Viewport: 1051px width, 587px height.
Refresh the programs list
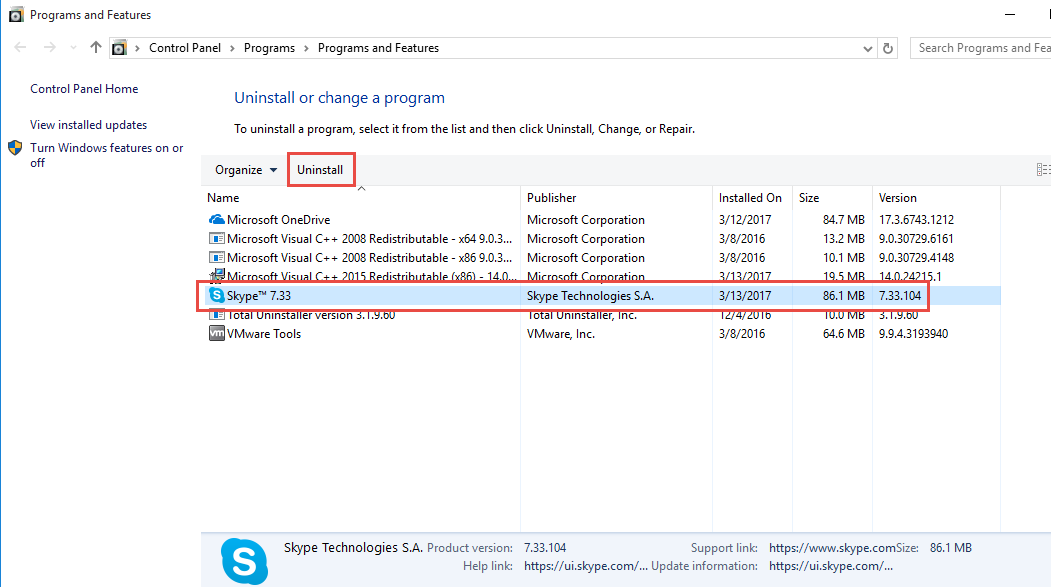(x=888, y=48)
